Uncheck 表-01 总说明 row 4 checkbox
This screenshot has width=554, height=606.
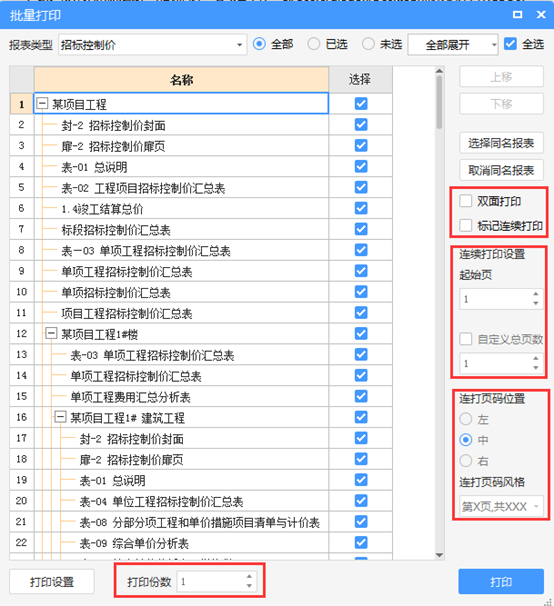(x=361, y=167)
